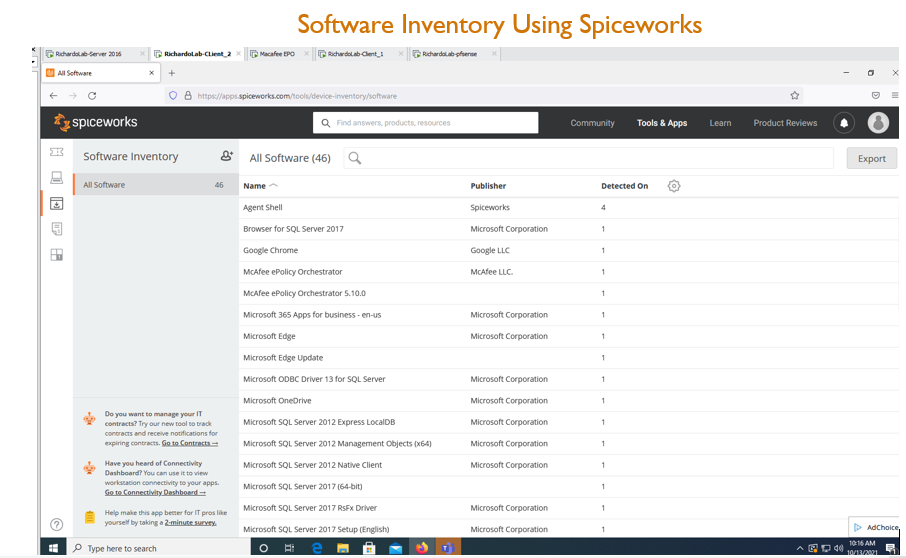Open the dashboard grid sidebar icon

click(x=57, y=255)
